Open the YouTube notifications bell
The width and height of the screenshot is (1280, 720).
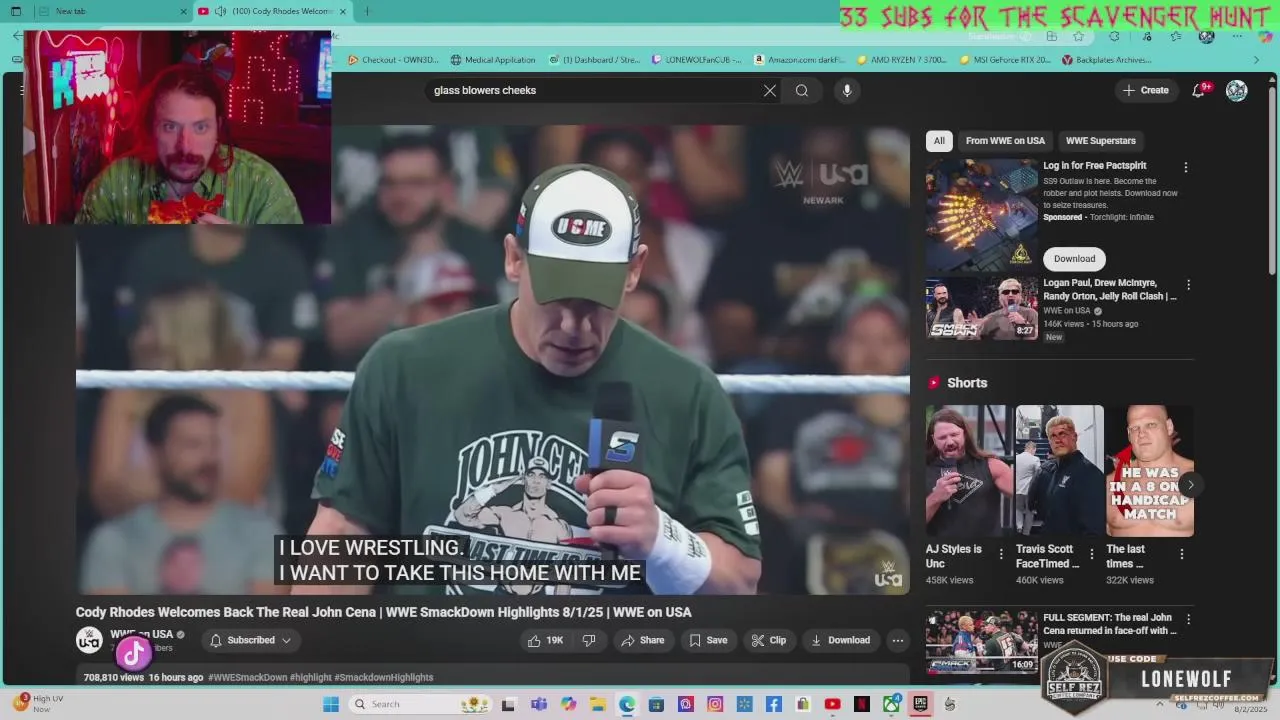1198,90
